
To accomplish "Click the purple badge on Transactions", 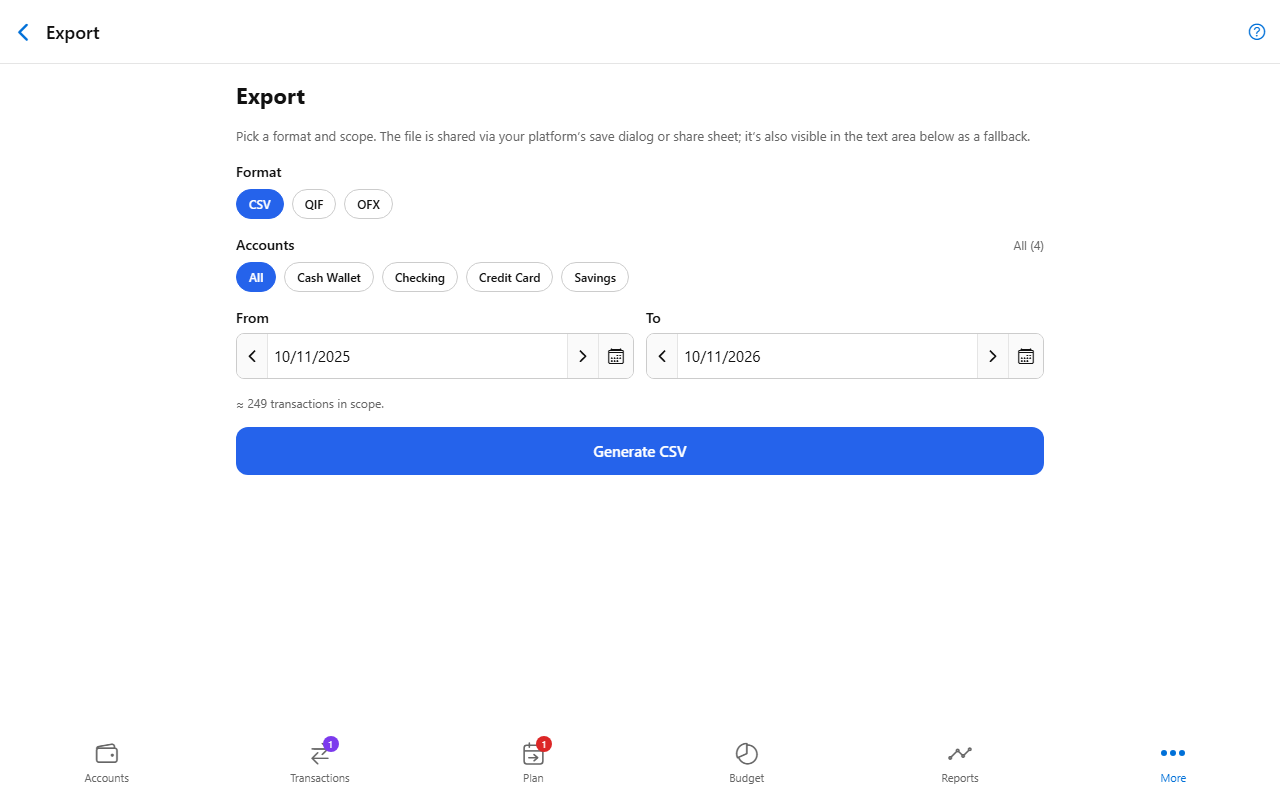I will tap(331, 744).
